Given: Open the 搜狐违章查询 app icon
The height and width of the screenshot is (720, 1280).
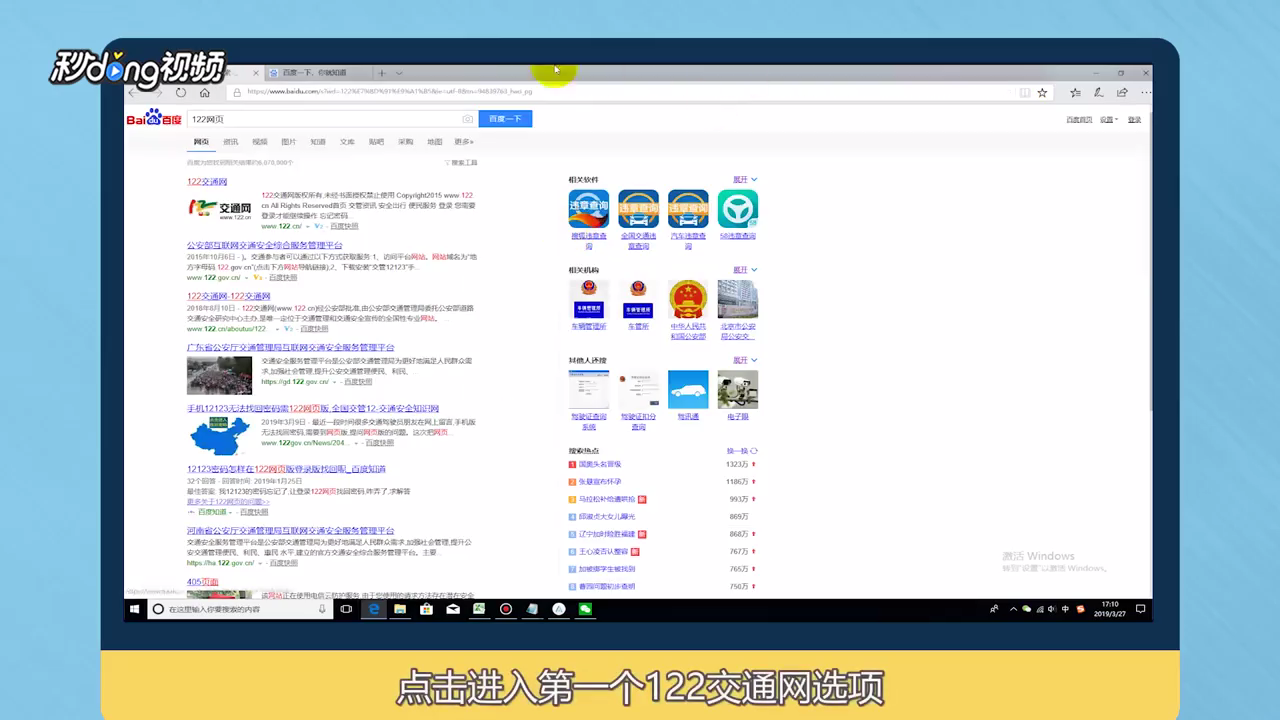Looking at the screenshot, I should click(589, 209).
